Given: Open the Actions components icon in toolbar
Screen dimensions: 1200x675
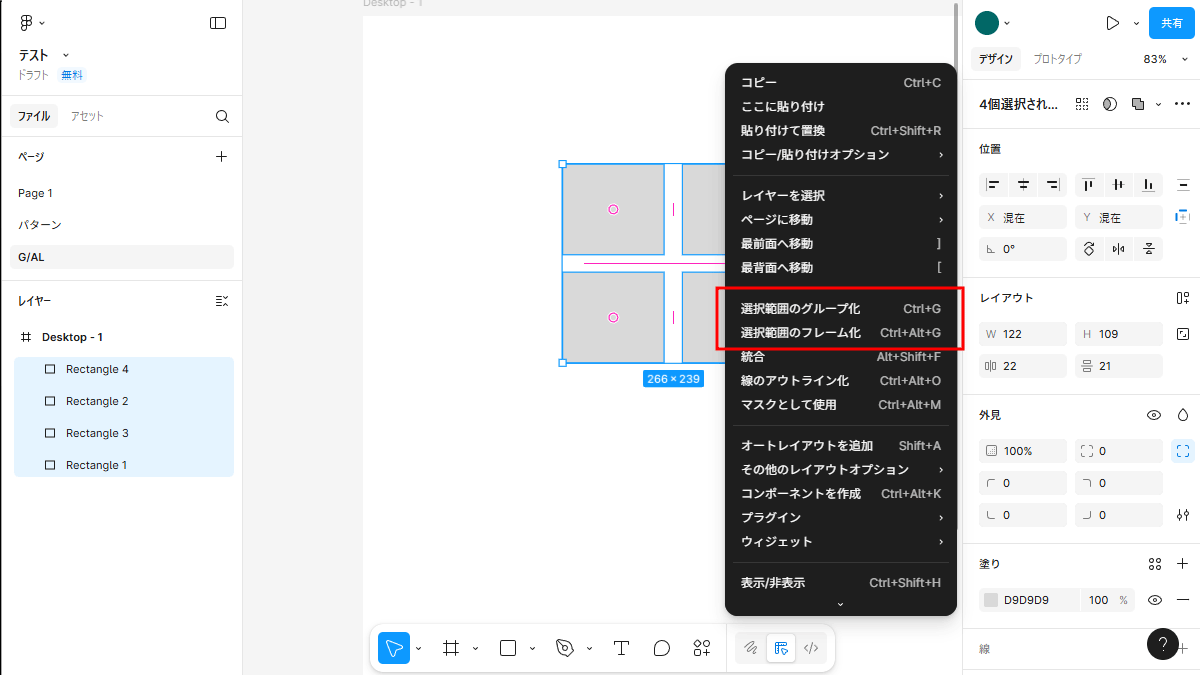Looking at the screenshot, I should click(702, 648).
